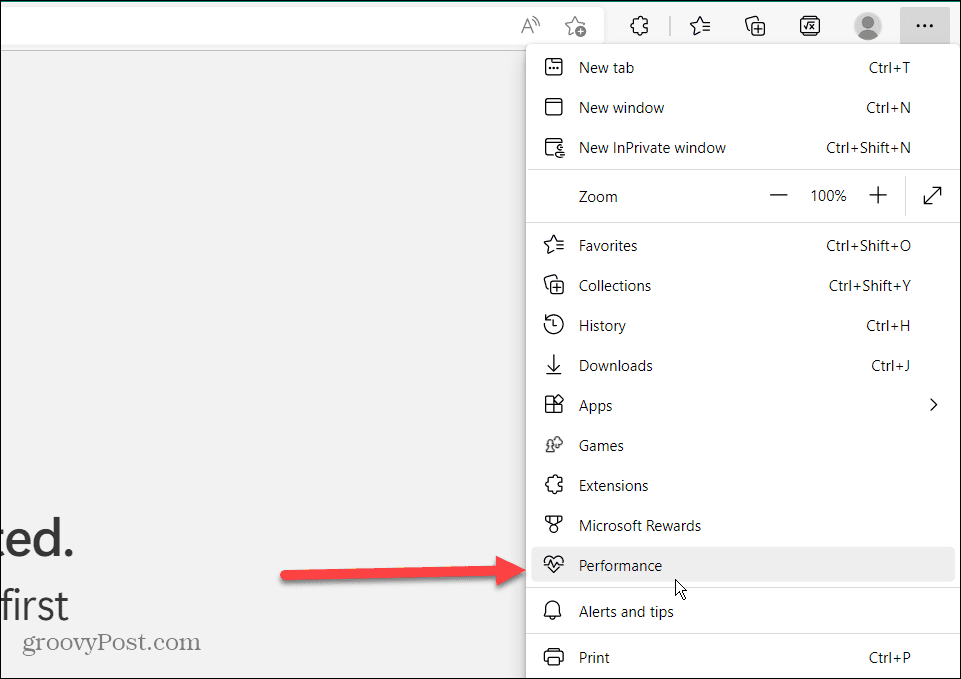Close the Settings and more ellipsis menu
This screenshot has height=679, width=961.
pos(925,26)
